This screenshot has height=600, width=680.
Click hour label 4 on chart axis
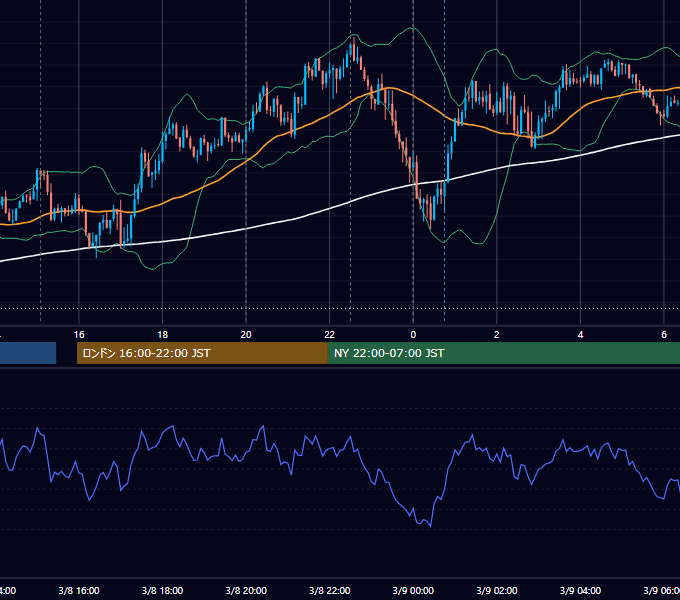coord(580,335)
